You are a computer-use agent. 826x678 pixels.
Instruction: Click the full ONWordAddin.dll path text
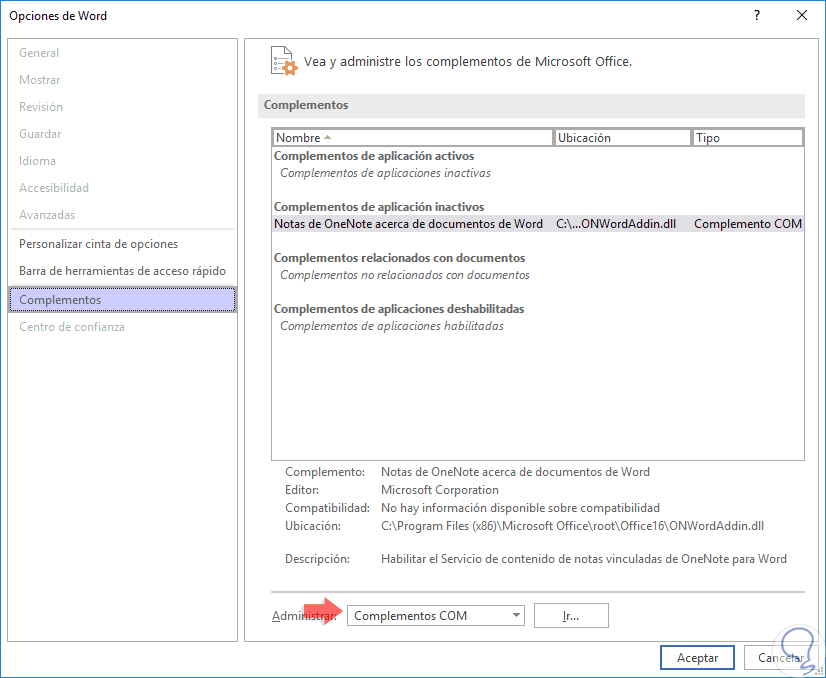pyautogui.click(x=572, y=526)
